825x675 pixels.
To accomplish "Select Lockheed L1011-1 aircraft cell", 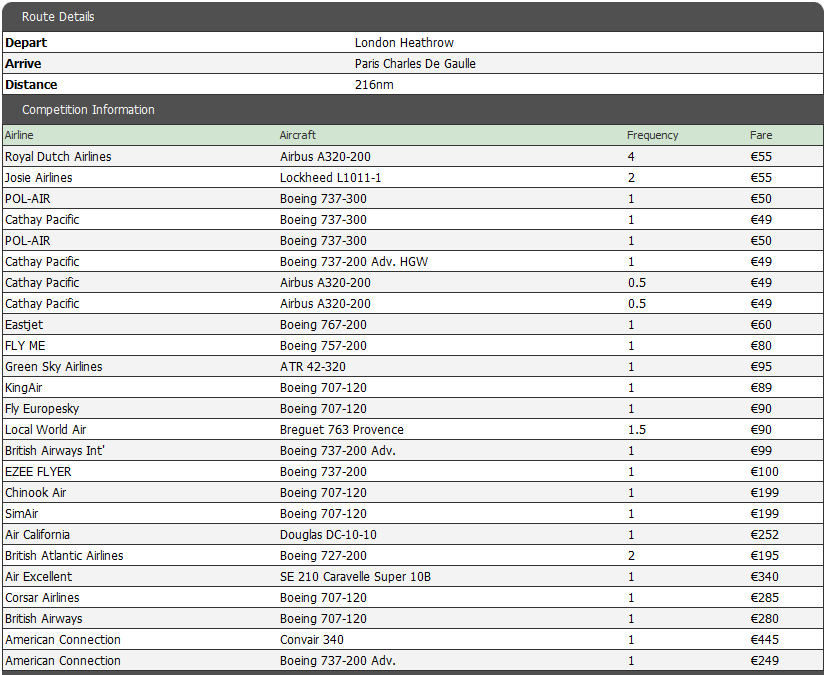I will pyautogui.click(x=330, y=177).
